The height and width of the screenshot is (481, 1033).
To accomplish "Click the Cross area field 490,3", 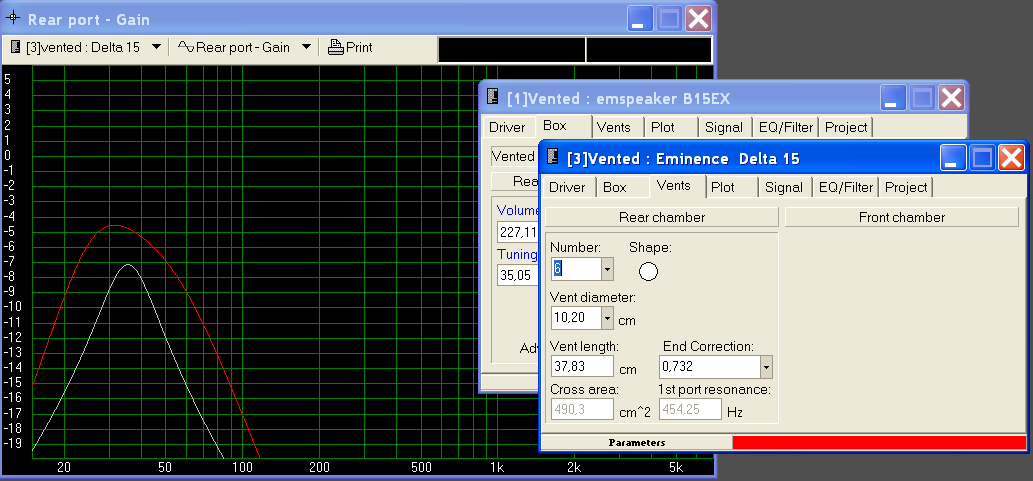I will point(582,409).
